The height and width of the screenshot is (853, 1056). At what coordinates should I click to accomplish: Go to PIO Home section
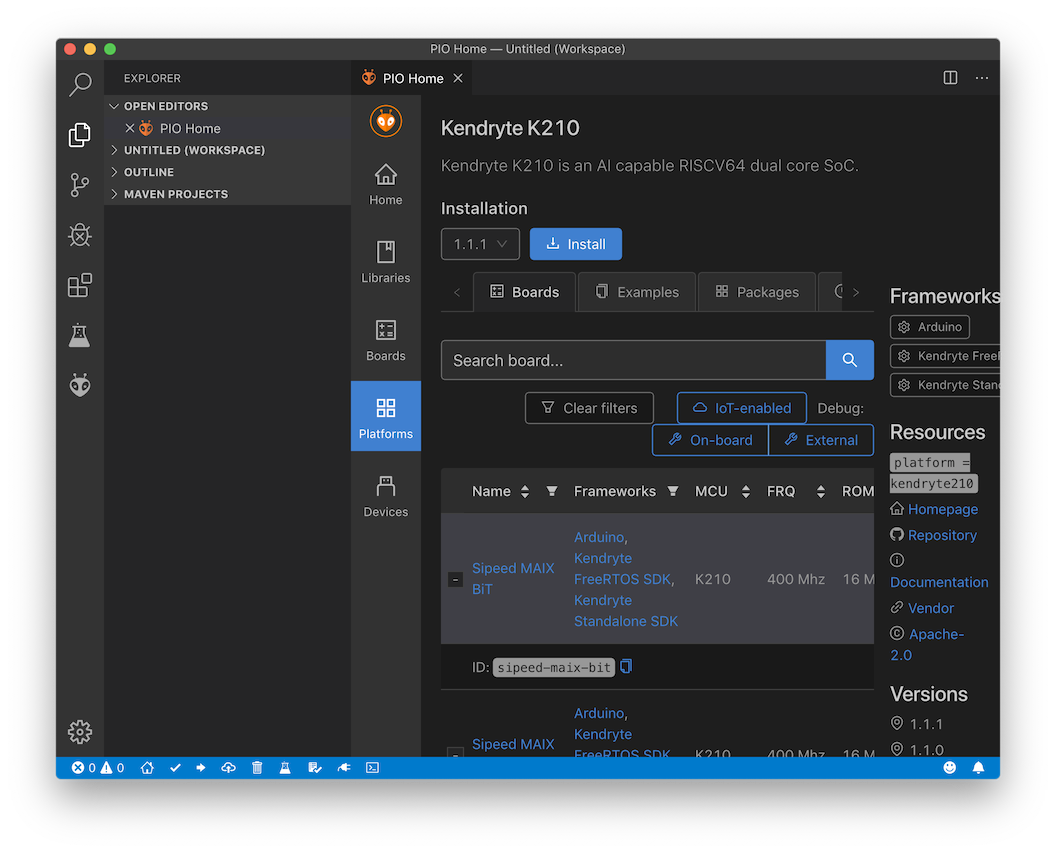coord(386,184)
